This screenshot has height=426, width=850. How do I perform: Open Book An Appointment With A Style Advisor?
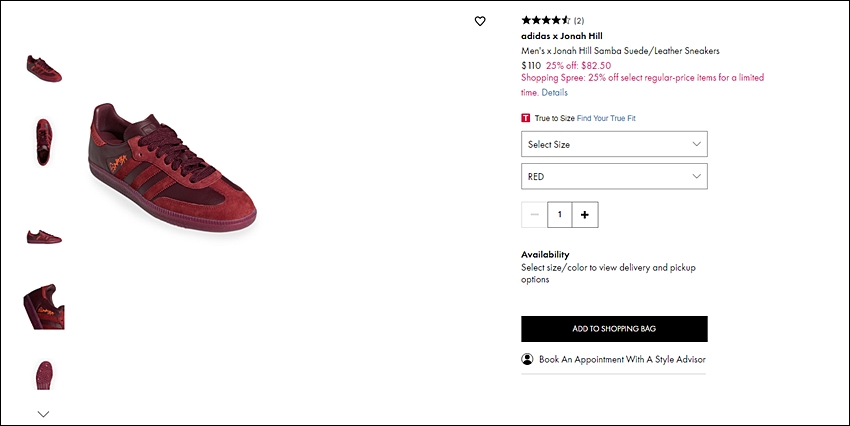click(622, 359)
